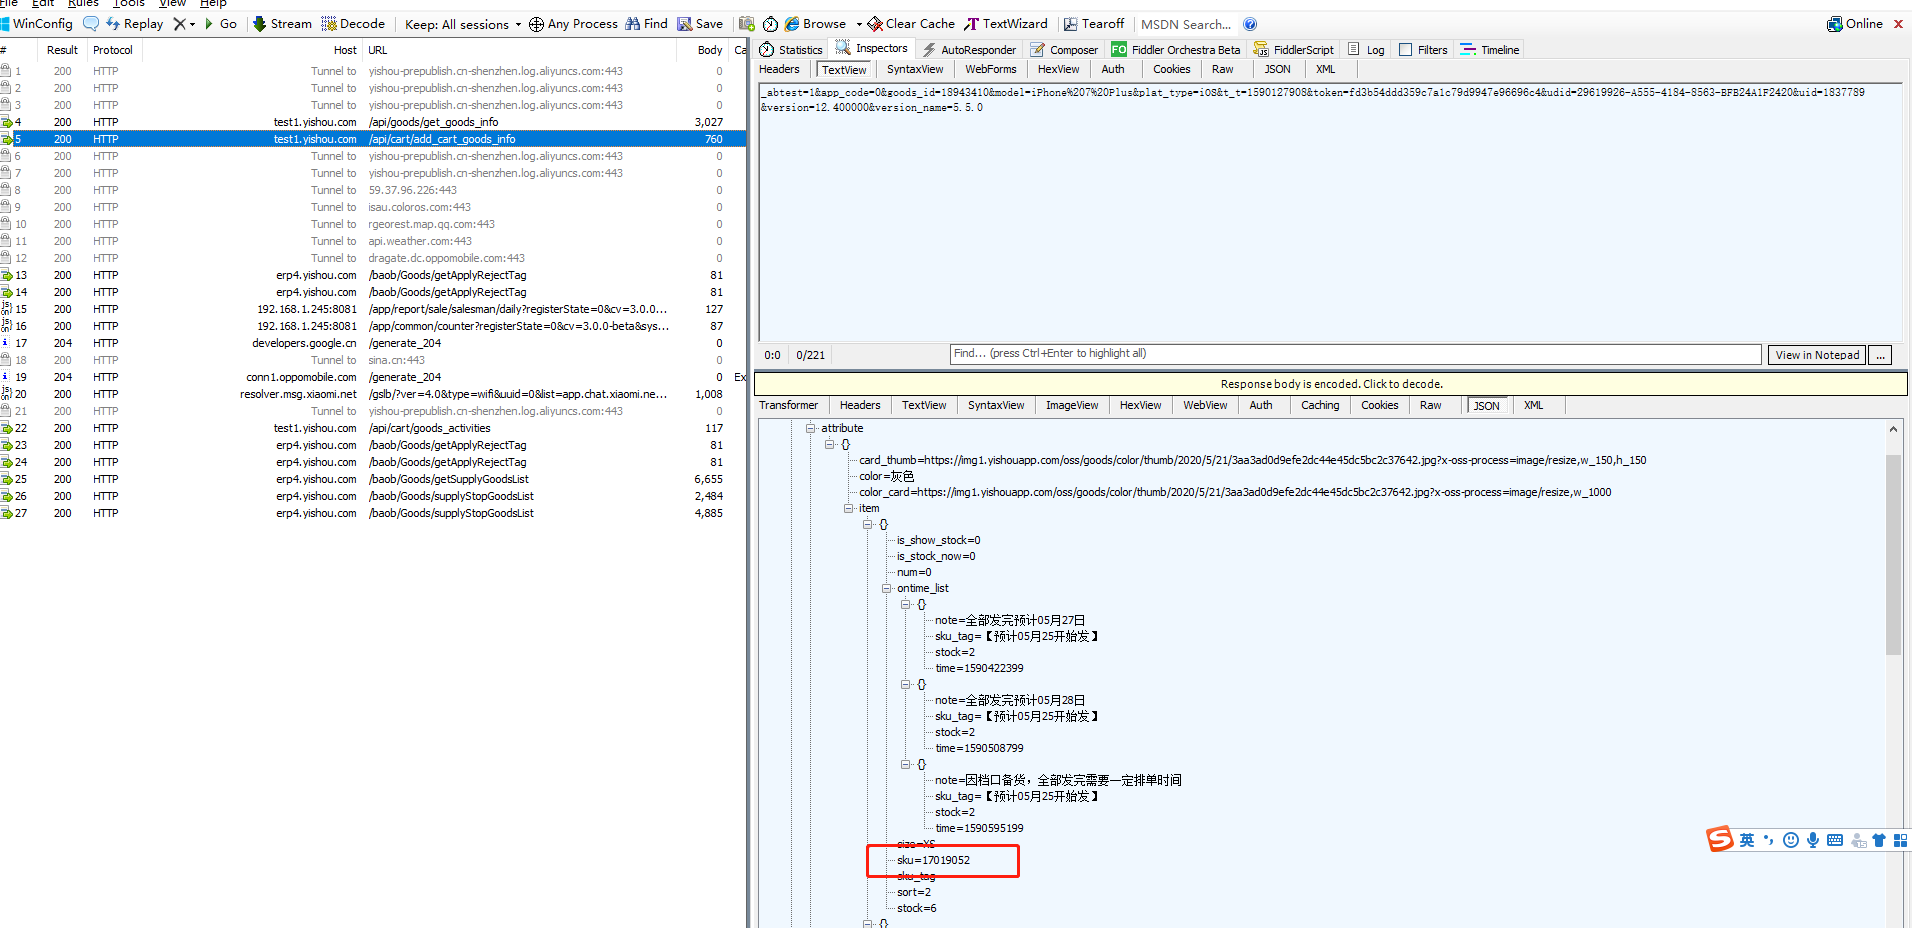Open Find sessions from toolbar

(646, 24)
